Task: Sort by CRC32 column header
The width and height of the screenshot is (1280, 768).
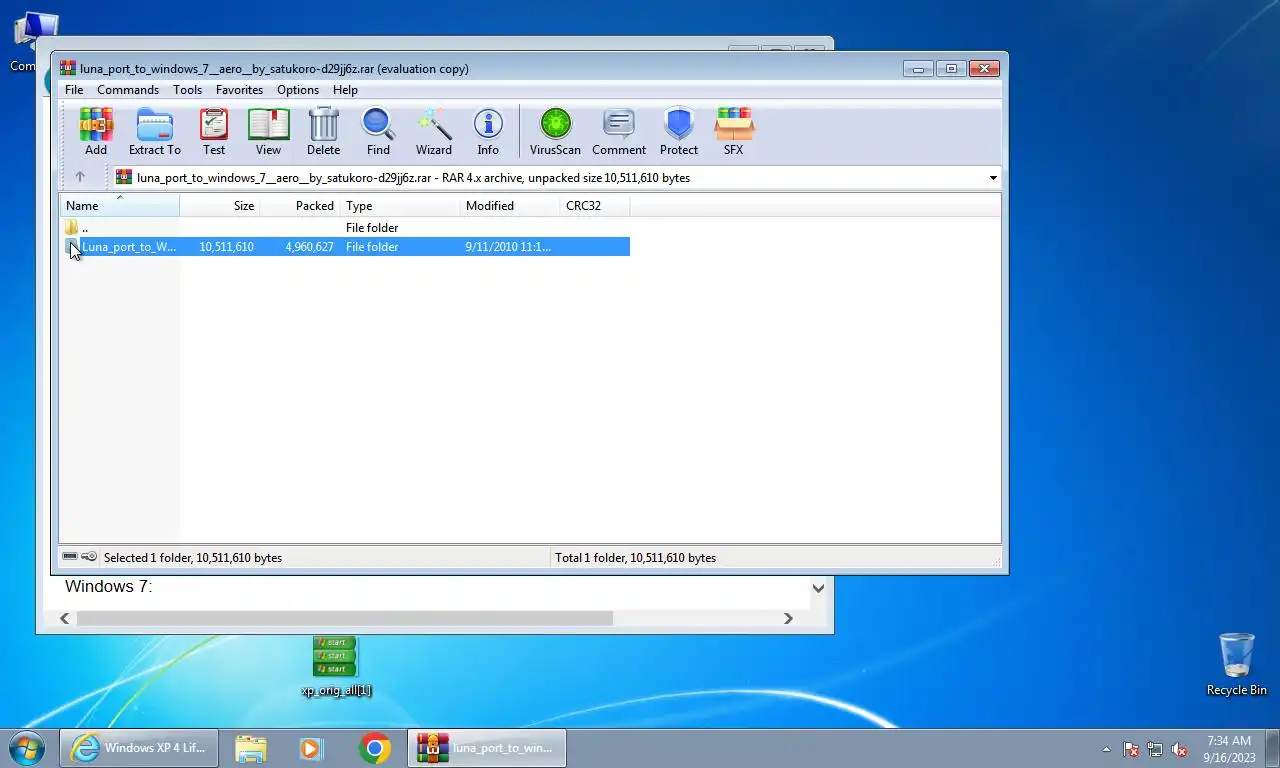Action: [595, 206]
